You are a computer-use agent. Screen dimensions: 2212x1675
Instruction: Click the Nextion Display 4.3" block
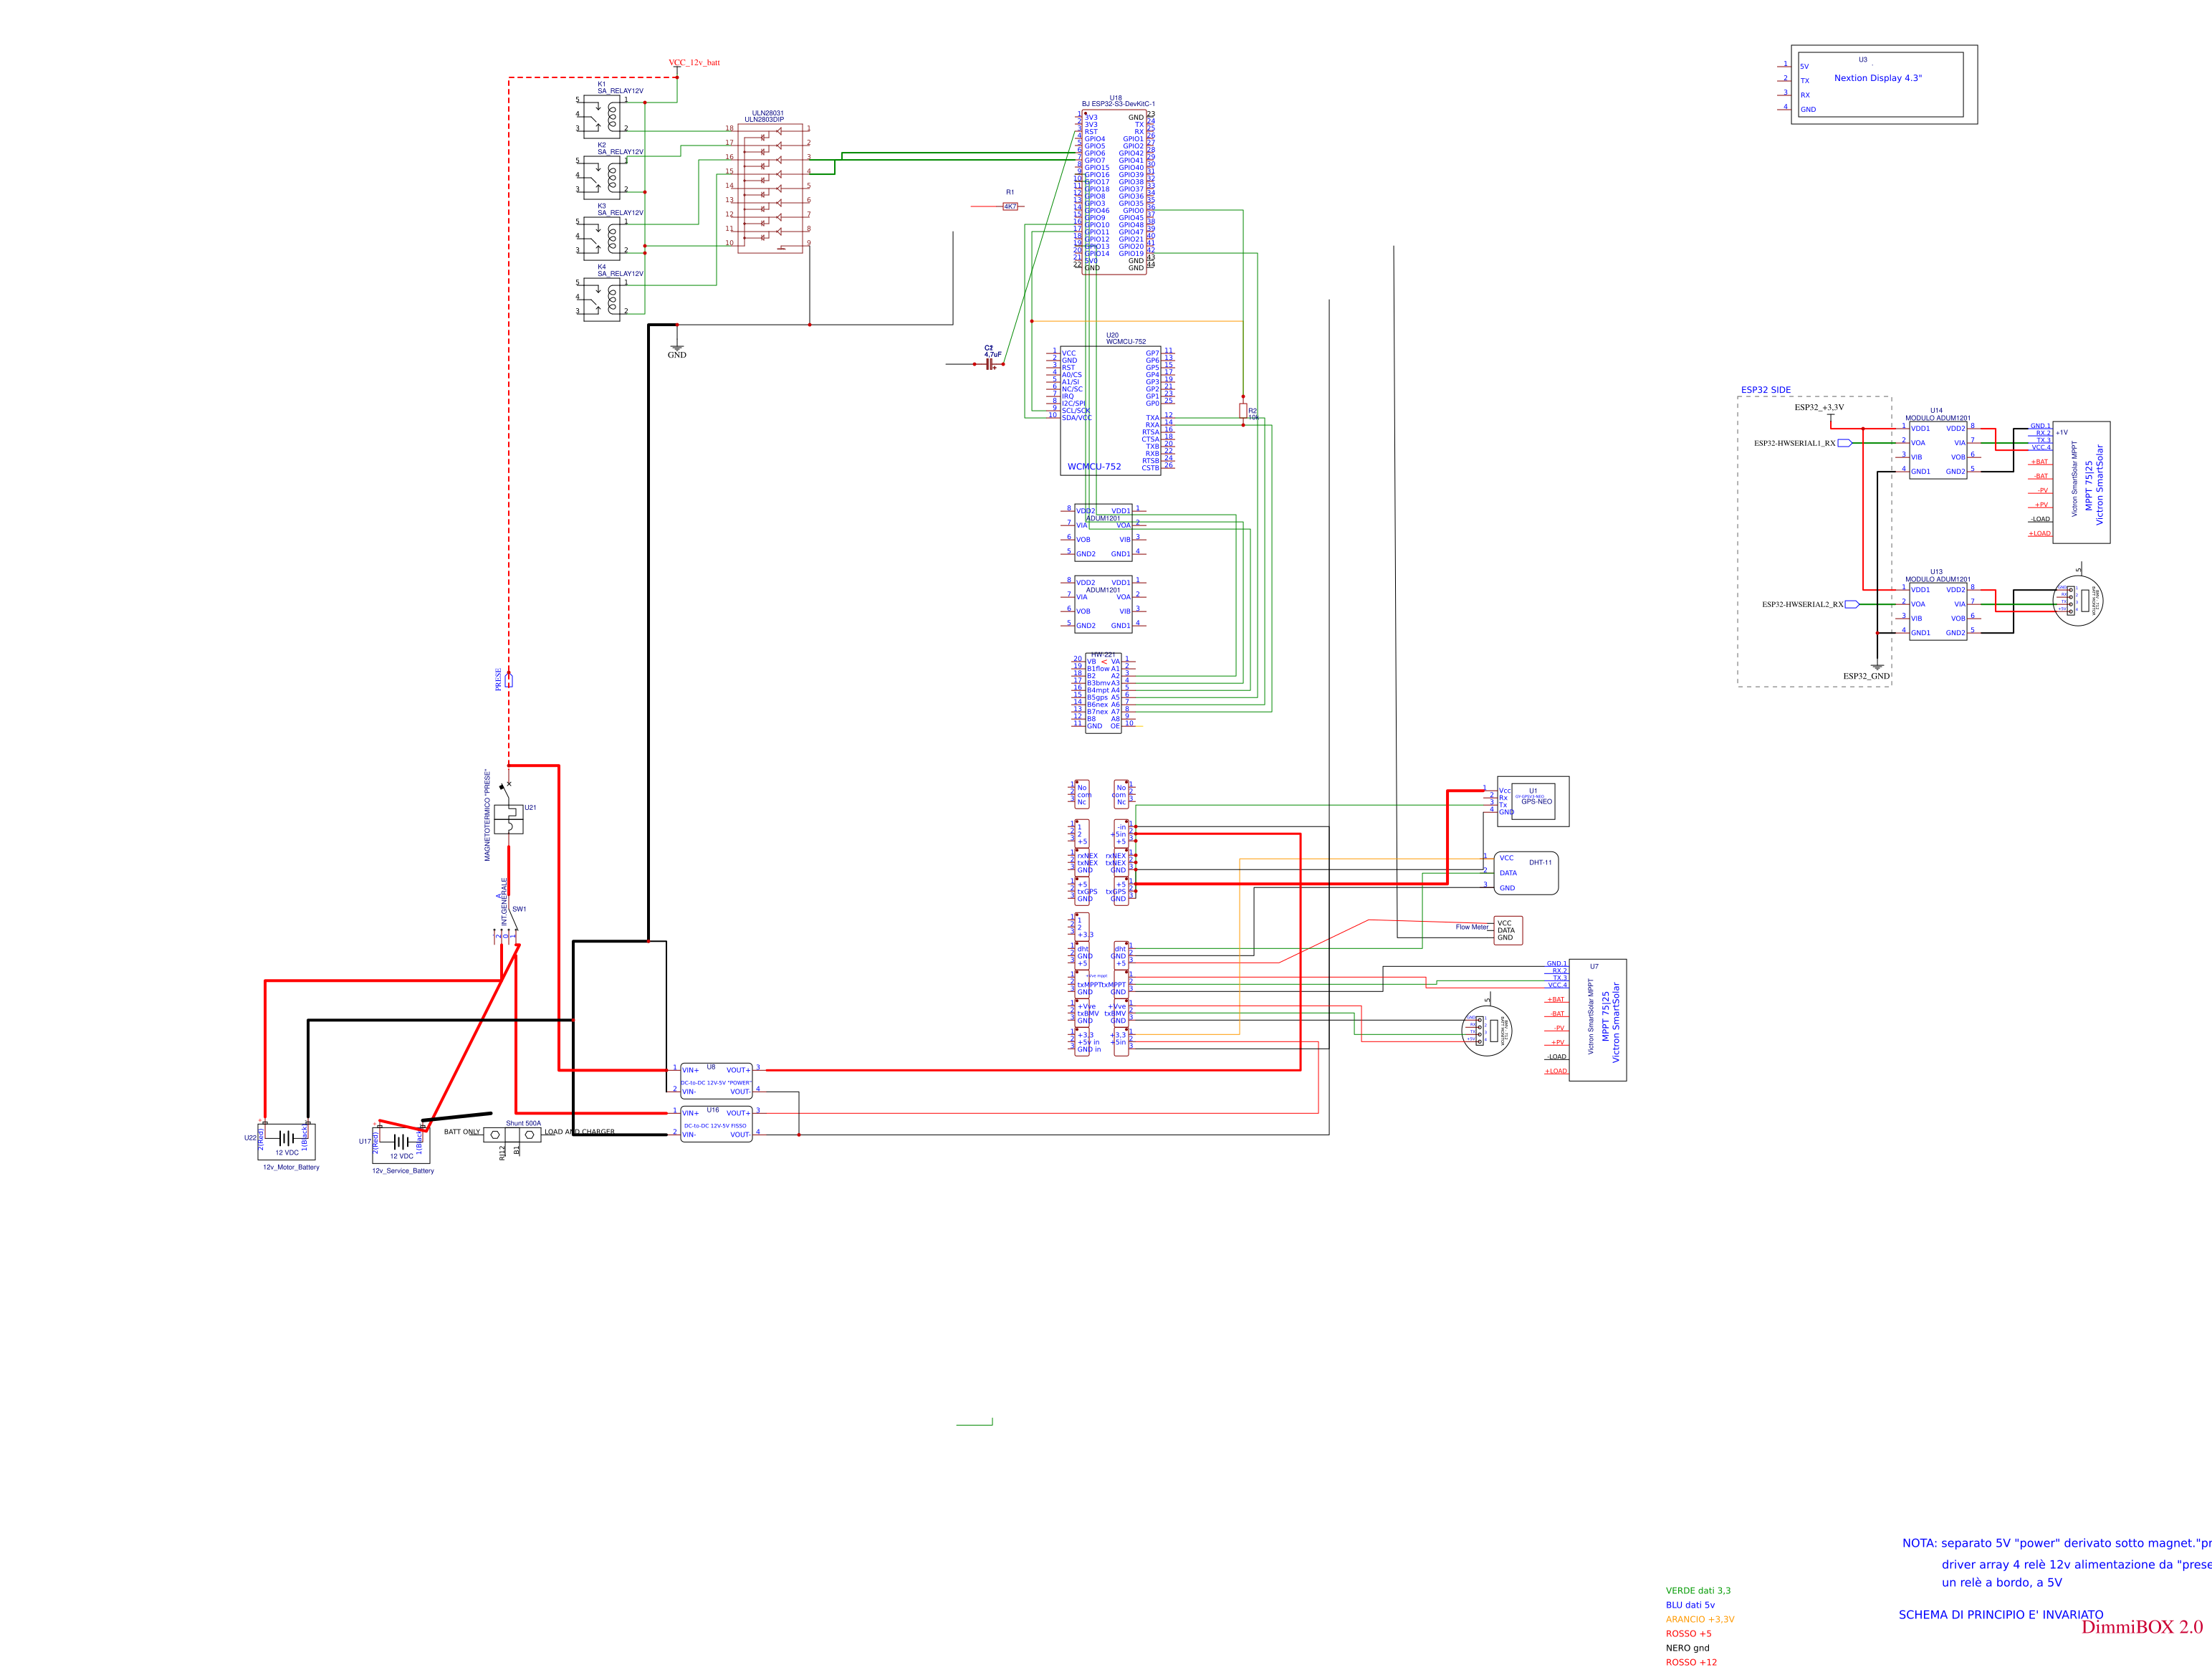(1884, 84)
